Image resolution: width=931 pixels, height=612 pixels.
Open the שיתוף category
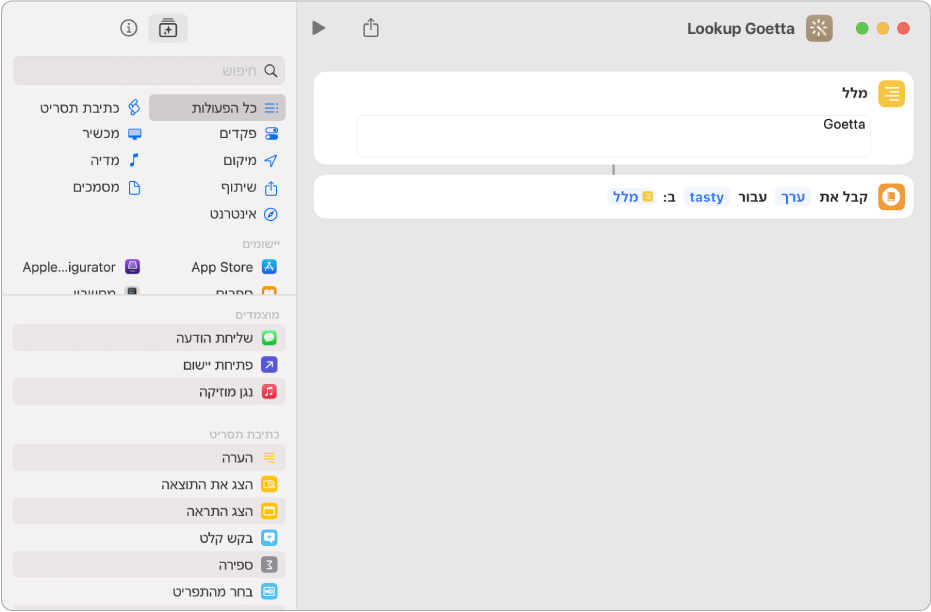coord(249,188)
